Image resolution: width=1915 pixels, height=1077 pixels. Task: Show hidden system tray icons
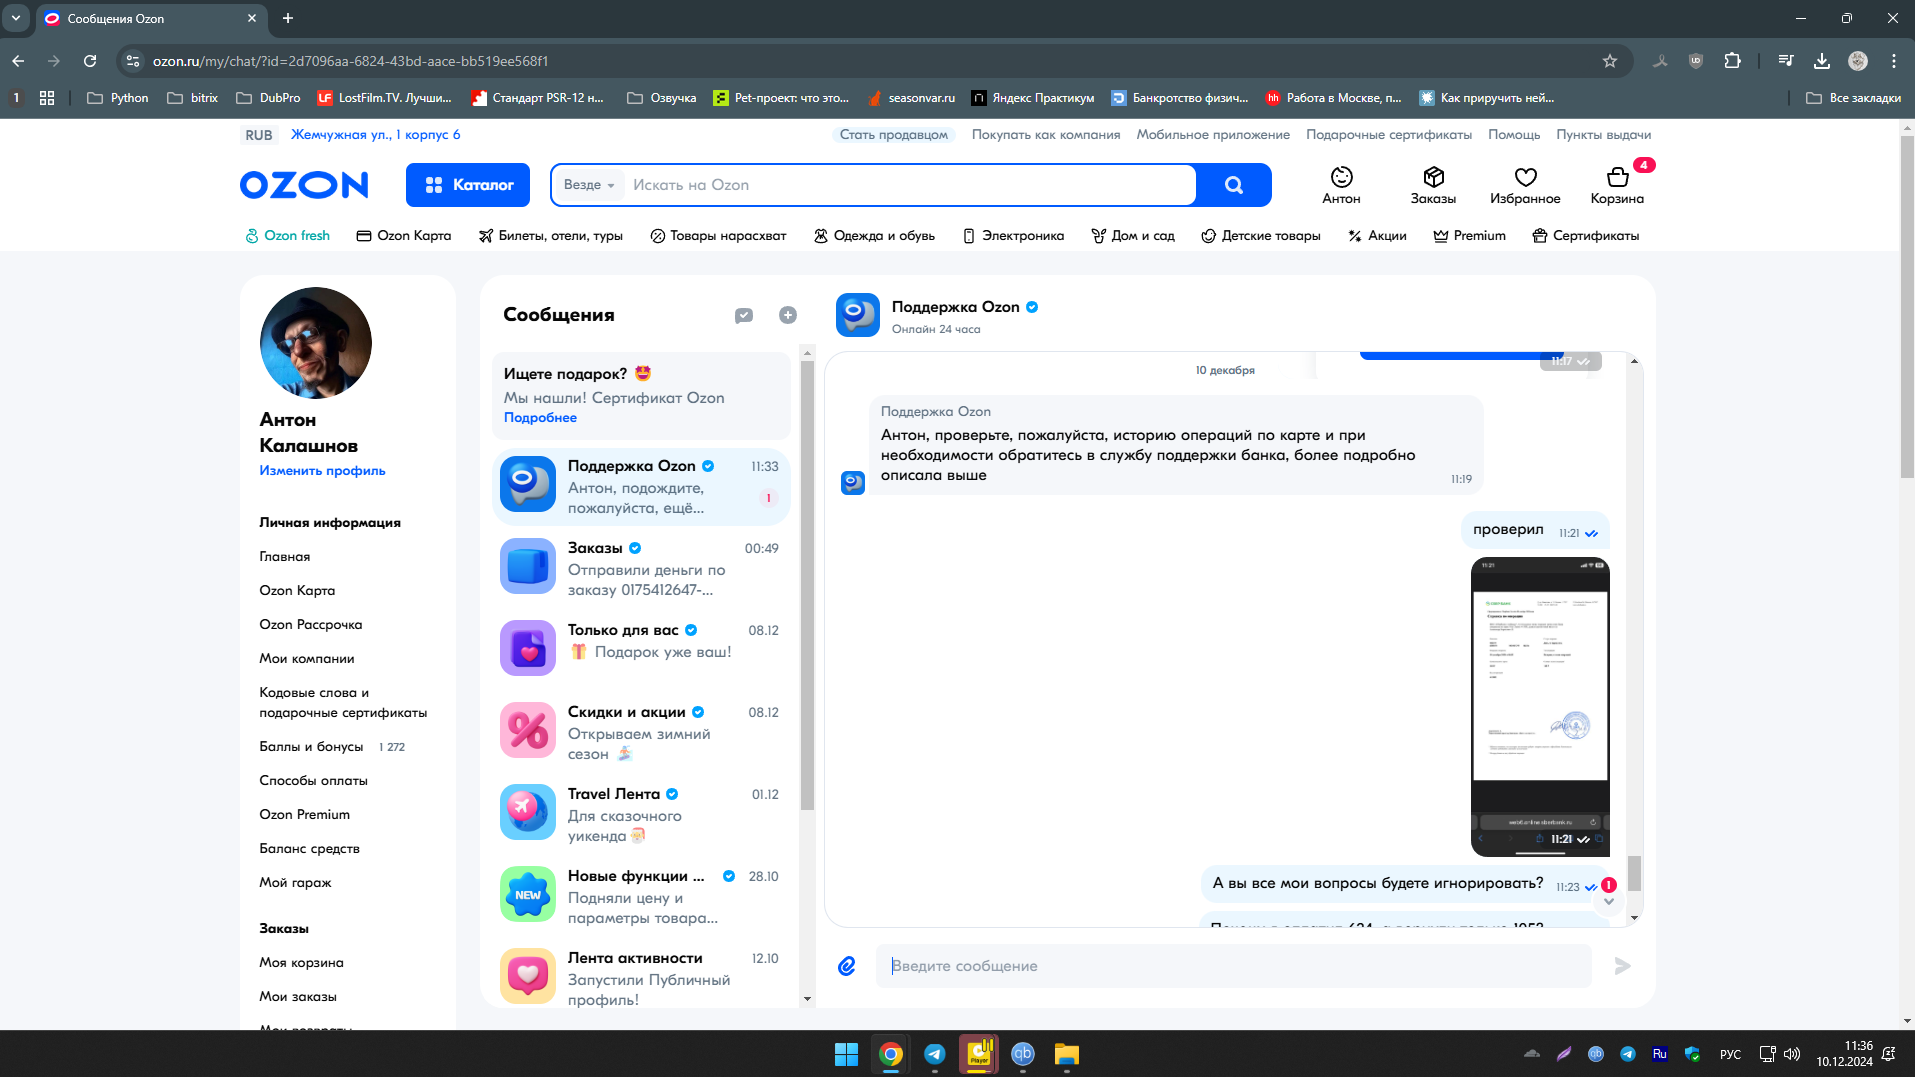point(1531,1054)
